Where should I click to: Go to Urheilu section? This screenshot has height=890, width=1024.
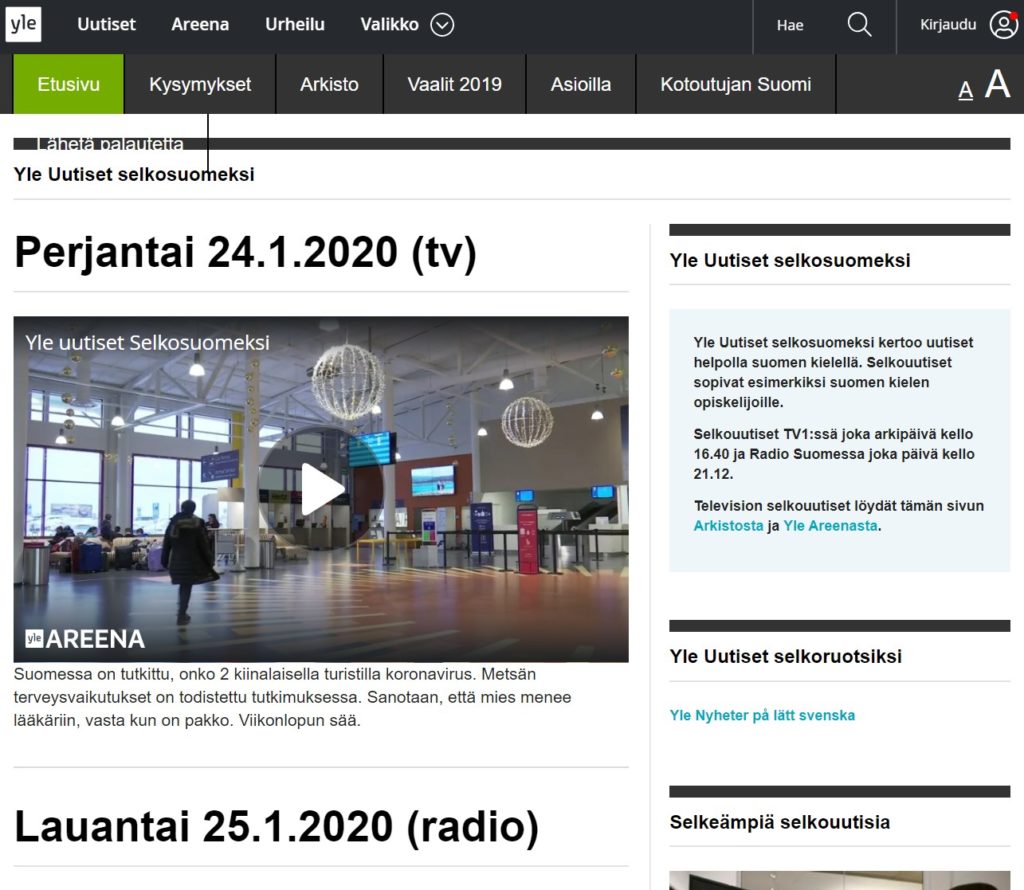pos(295,25)
